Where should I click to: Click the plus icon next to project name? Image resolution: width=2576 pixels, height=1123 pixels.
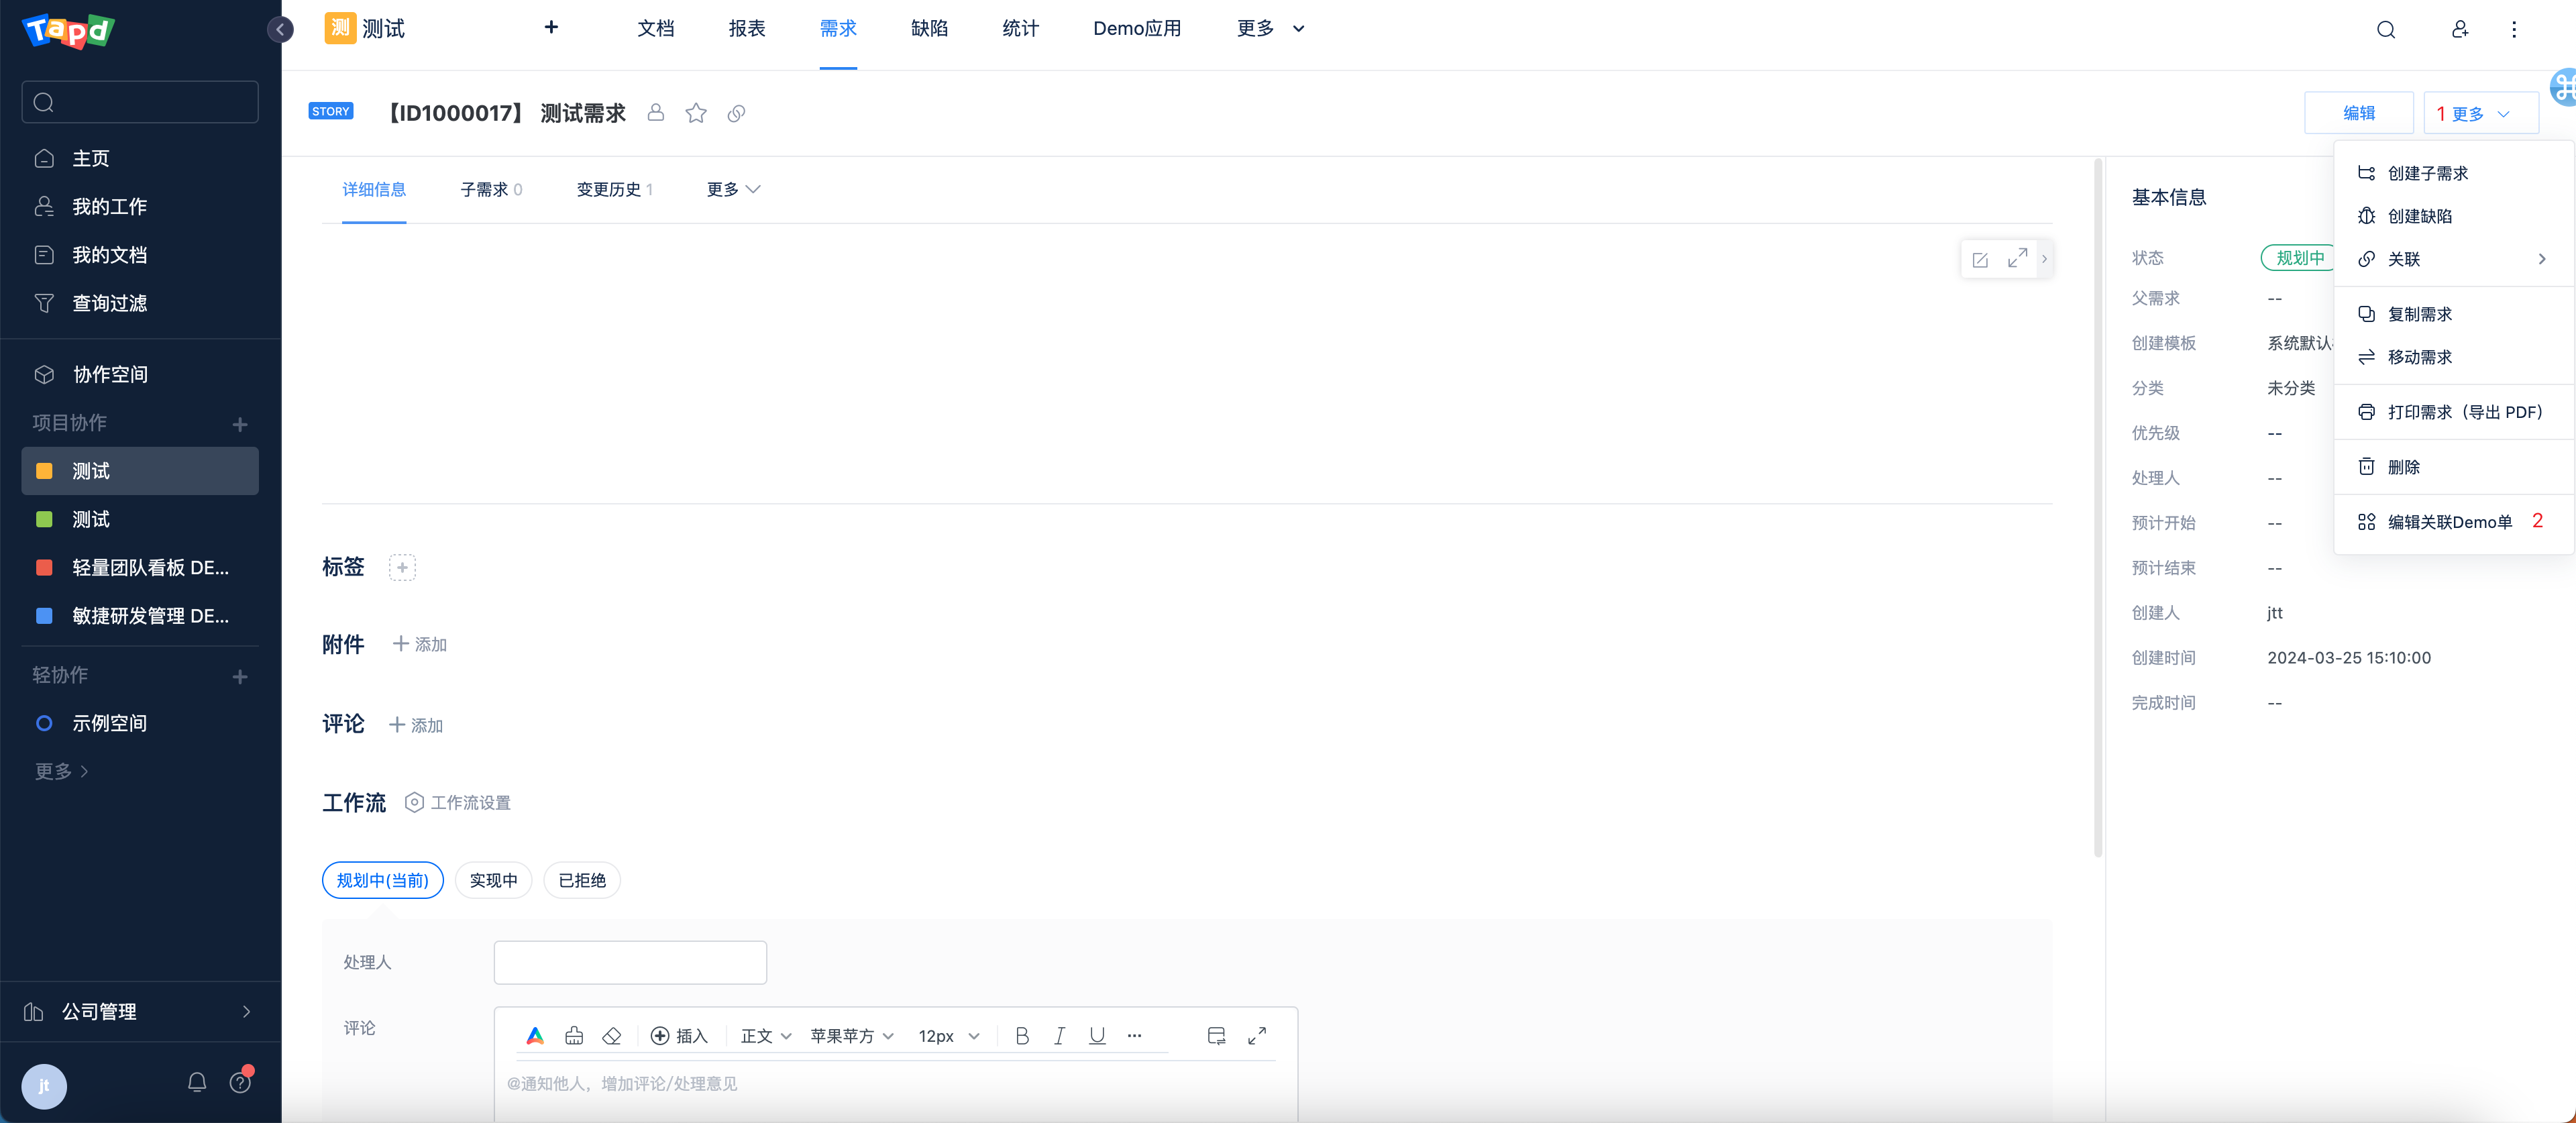pos(551,27)
